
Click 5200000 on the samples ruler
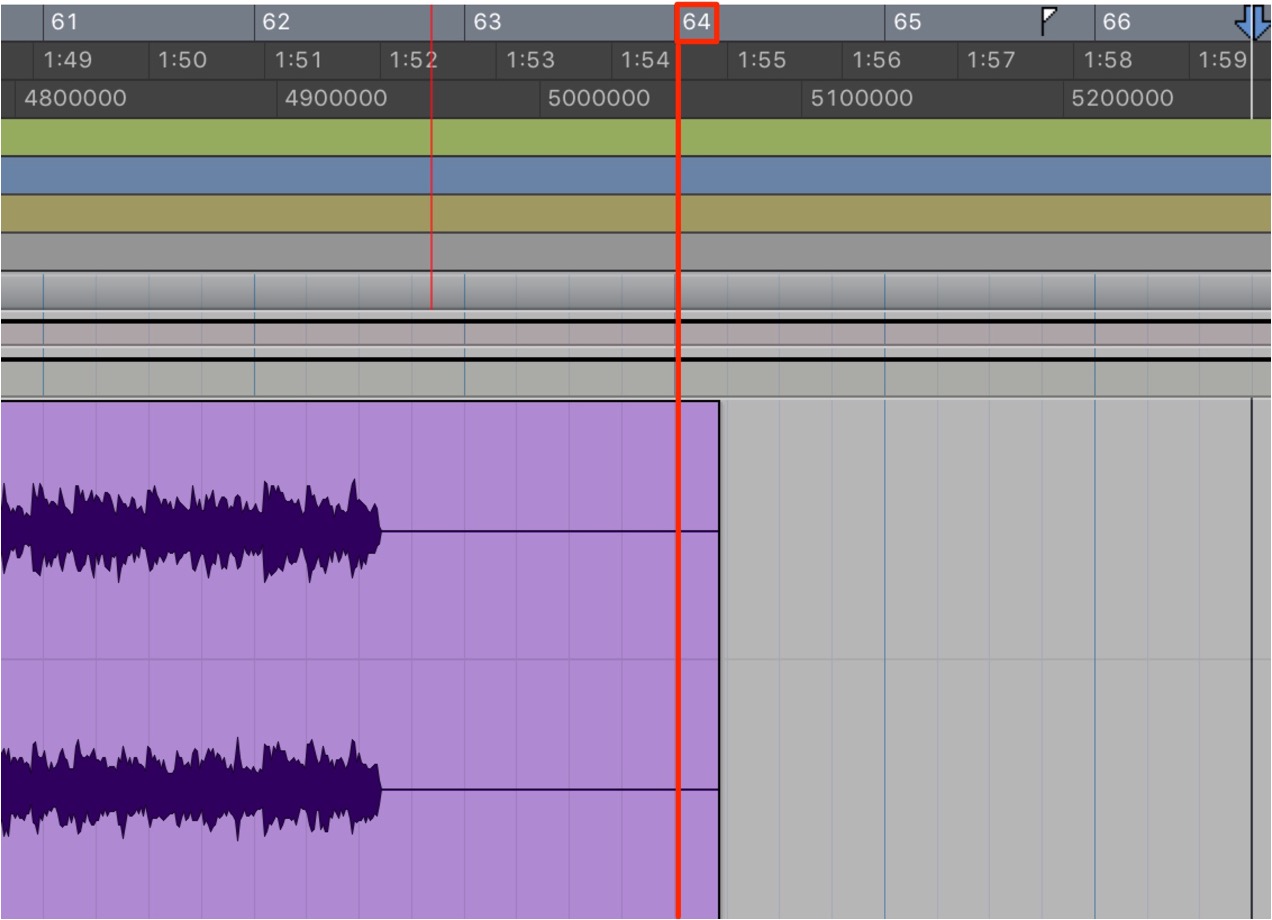(1123, 99)
